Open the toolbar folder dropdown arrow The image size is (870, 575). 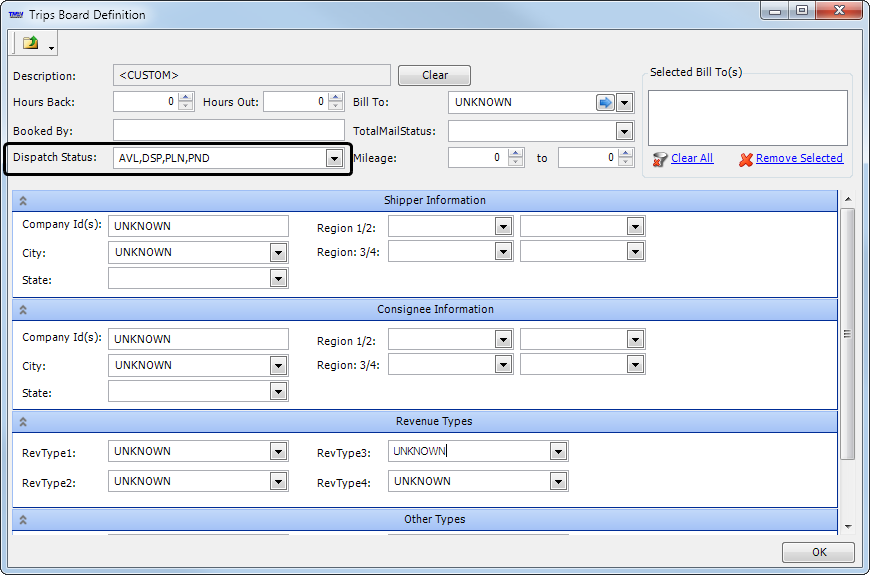[x=51, y=46]
